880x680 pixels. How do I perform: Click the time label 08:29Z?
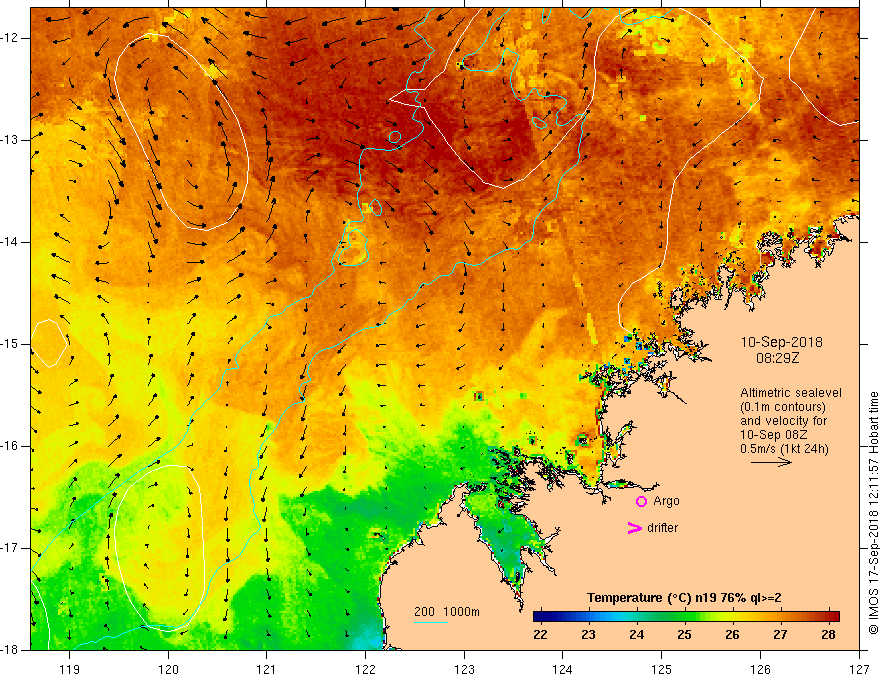pos(778,358)
